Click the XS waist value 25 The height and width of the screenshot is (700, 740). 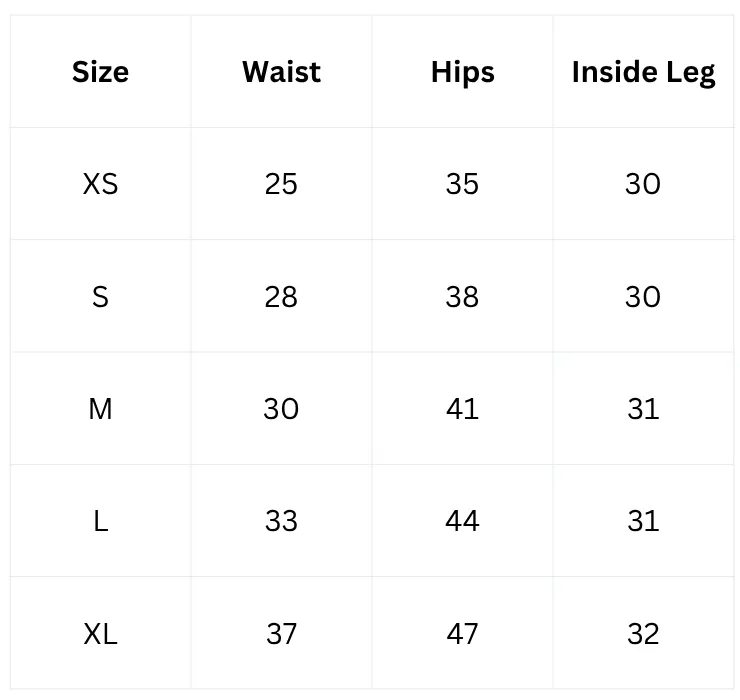point(281,184)
